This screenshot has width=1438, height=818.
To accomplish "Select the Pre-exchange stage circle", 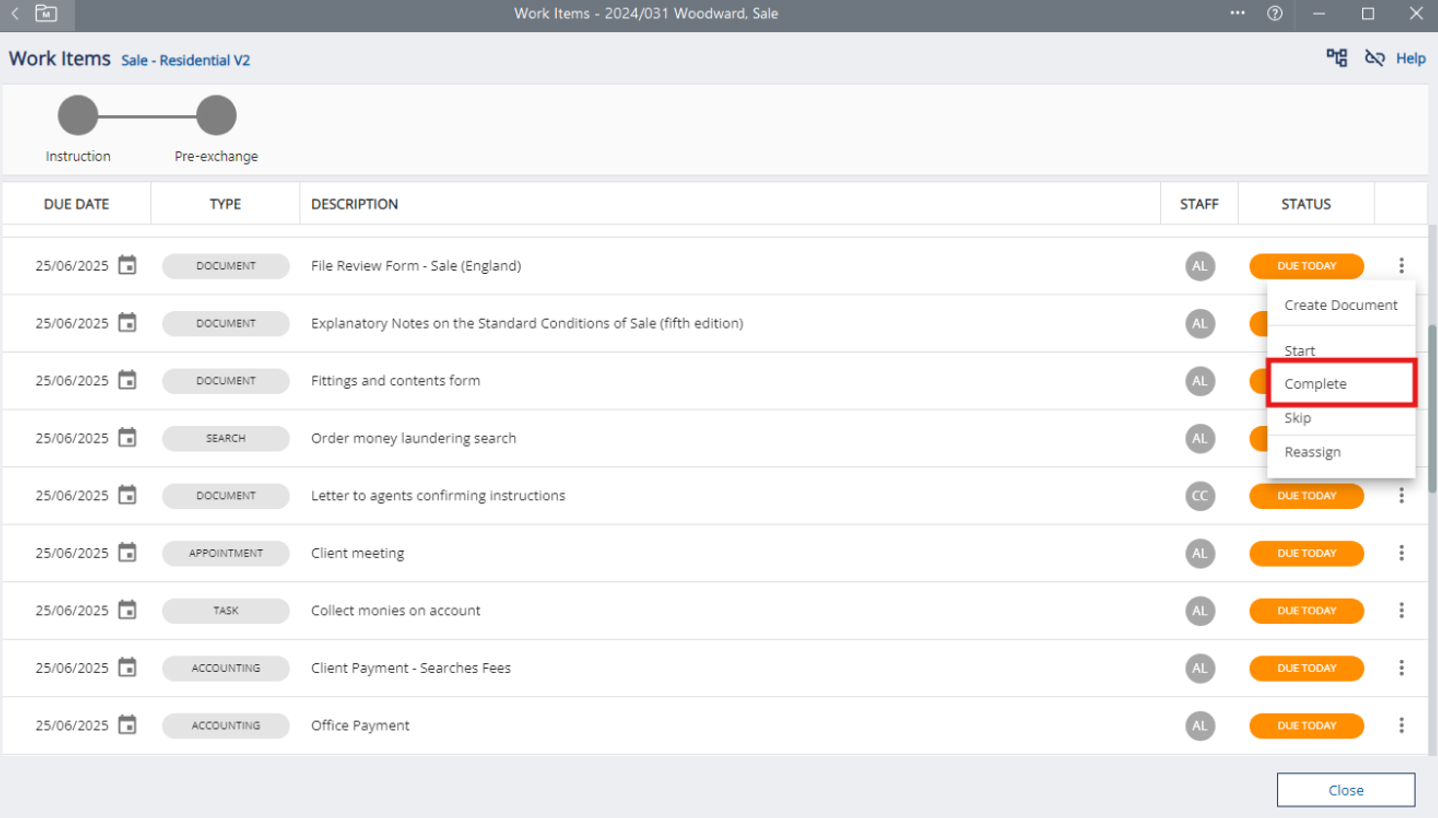I will tap(216, 116).
